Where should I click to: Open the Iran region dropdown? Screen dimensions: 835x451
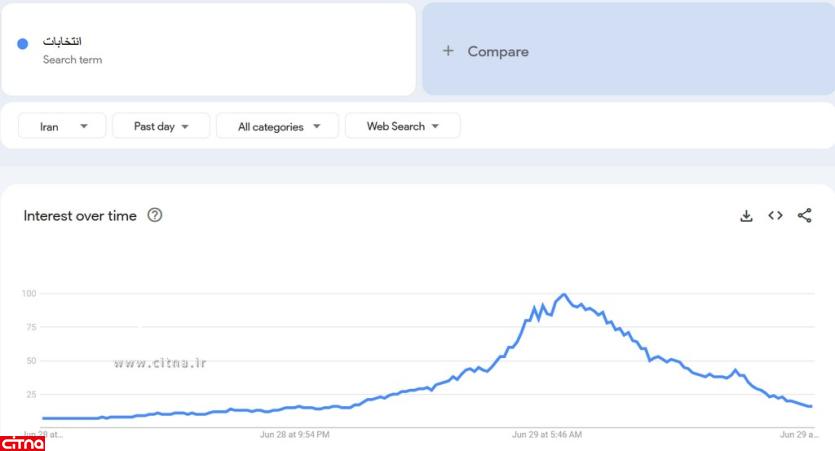[62, 126]
